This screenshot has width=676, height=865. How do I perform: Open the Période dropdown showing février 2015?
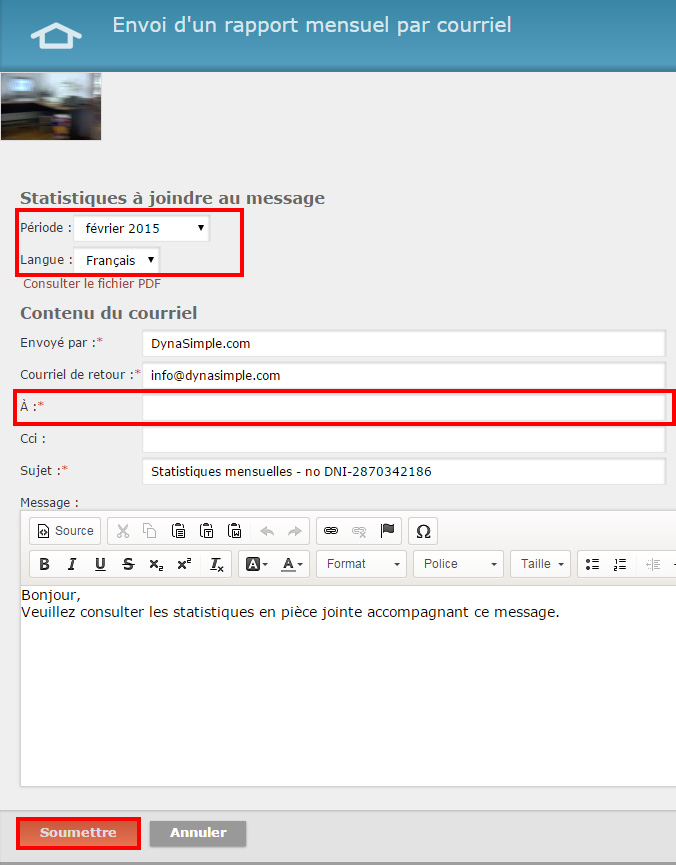coord(141,229)
